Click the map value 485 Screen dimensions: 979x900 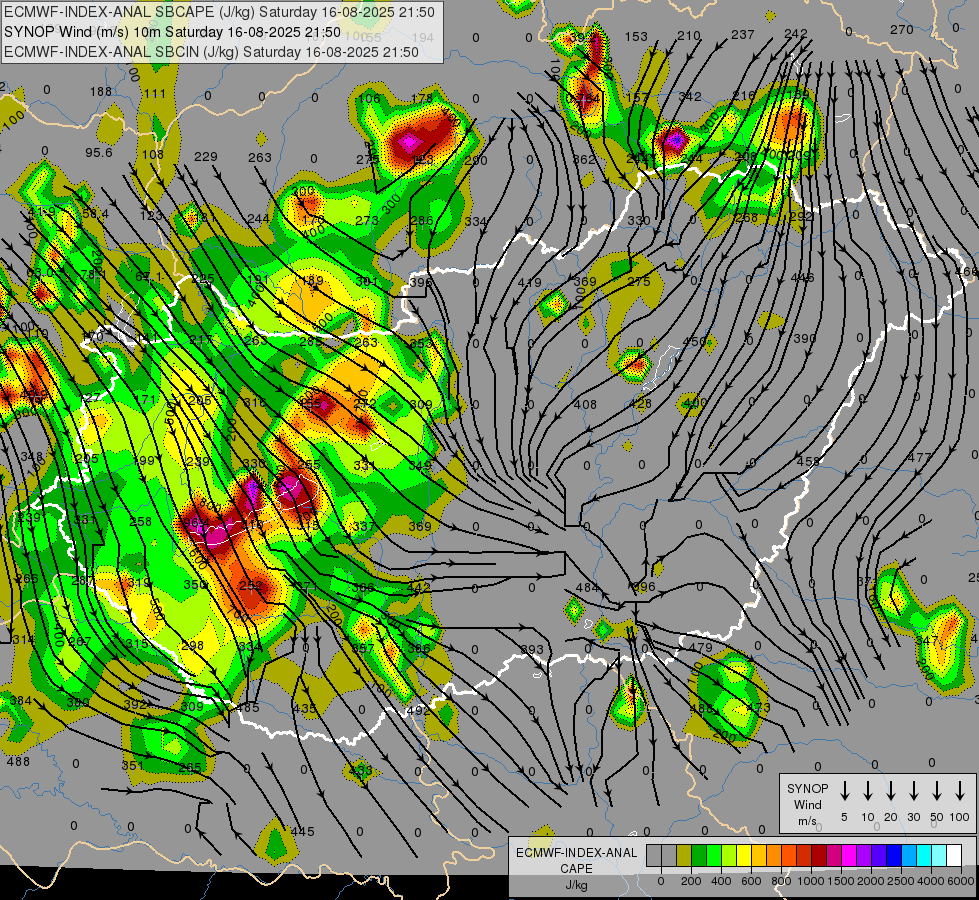(247, 707)
